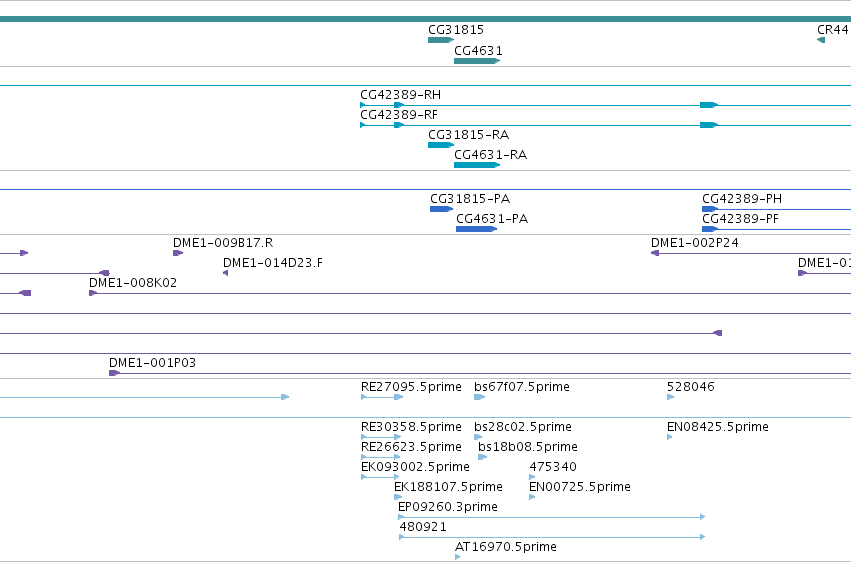851x562 pixels.
Task: Click the DME1-002P24 clone feature
Action: pyautogui.click(x=751, y=253)
